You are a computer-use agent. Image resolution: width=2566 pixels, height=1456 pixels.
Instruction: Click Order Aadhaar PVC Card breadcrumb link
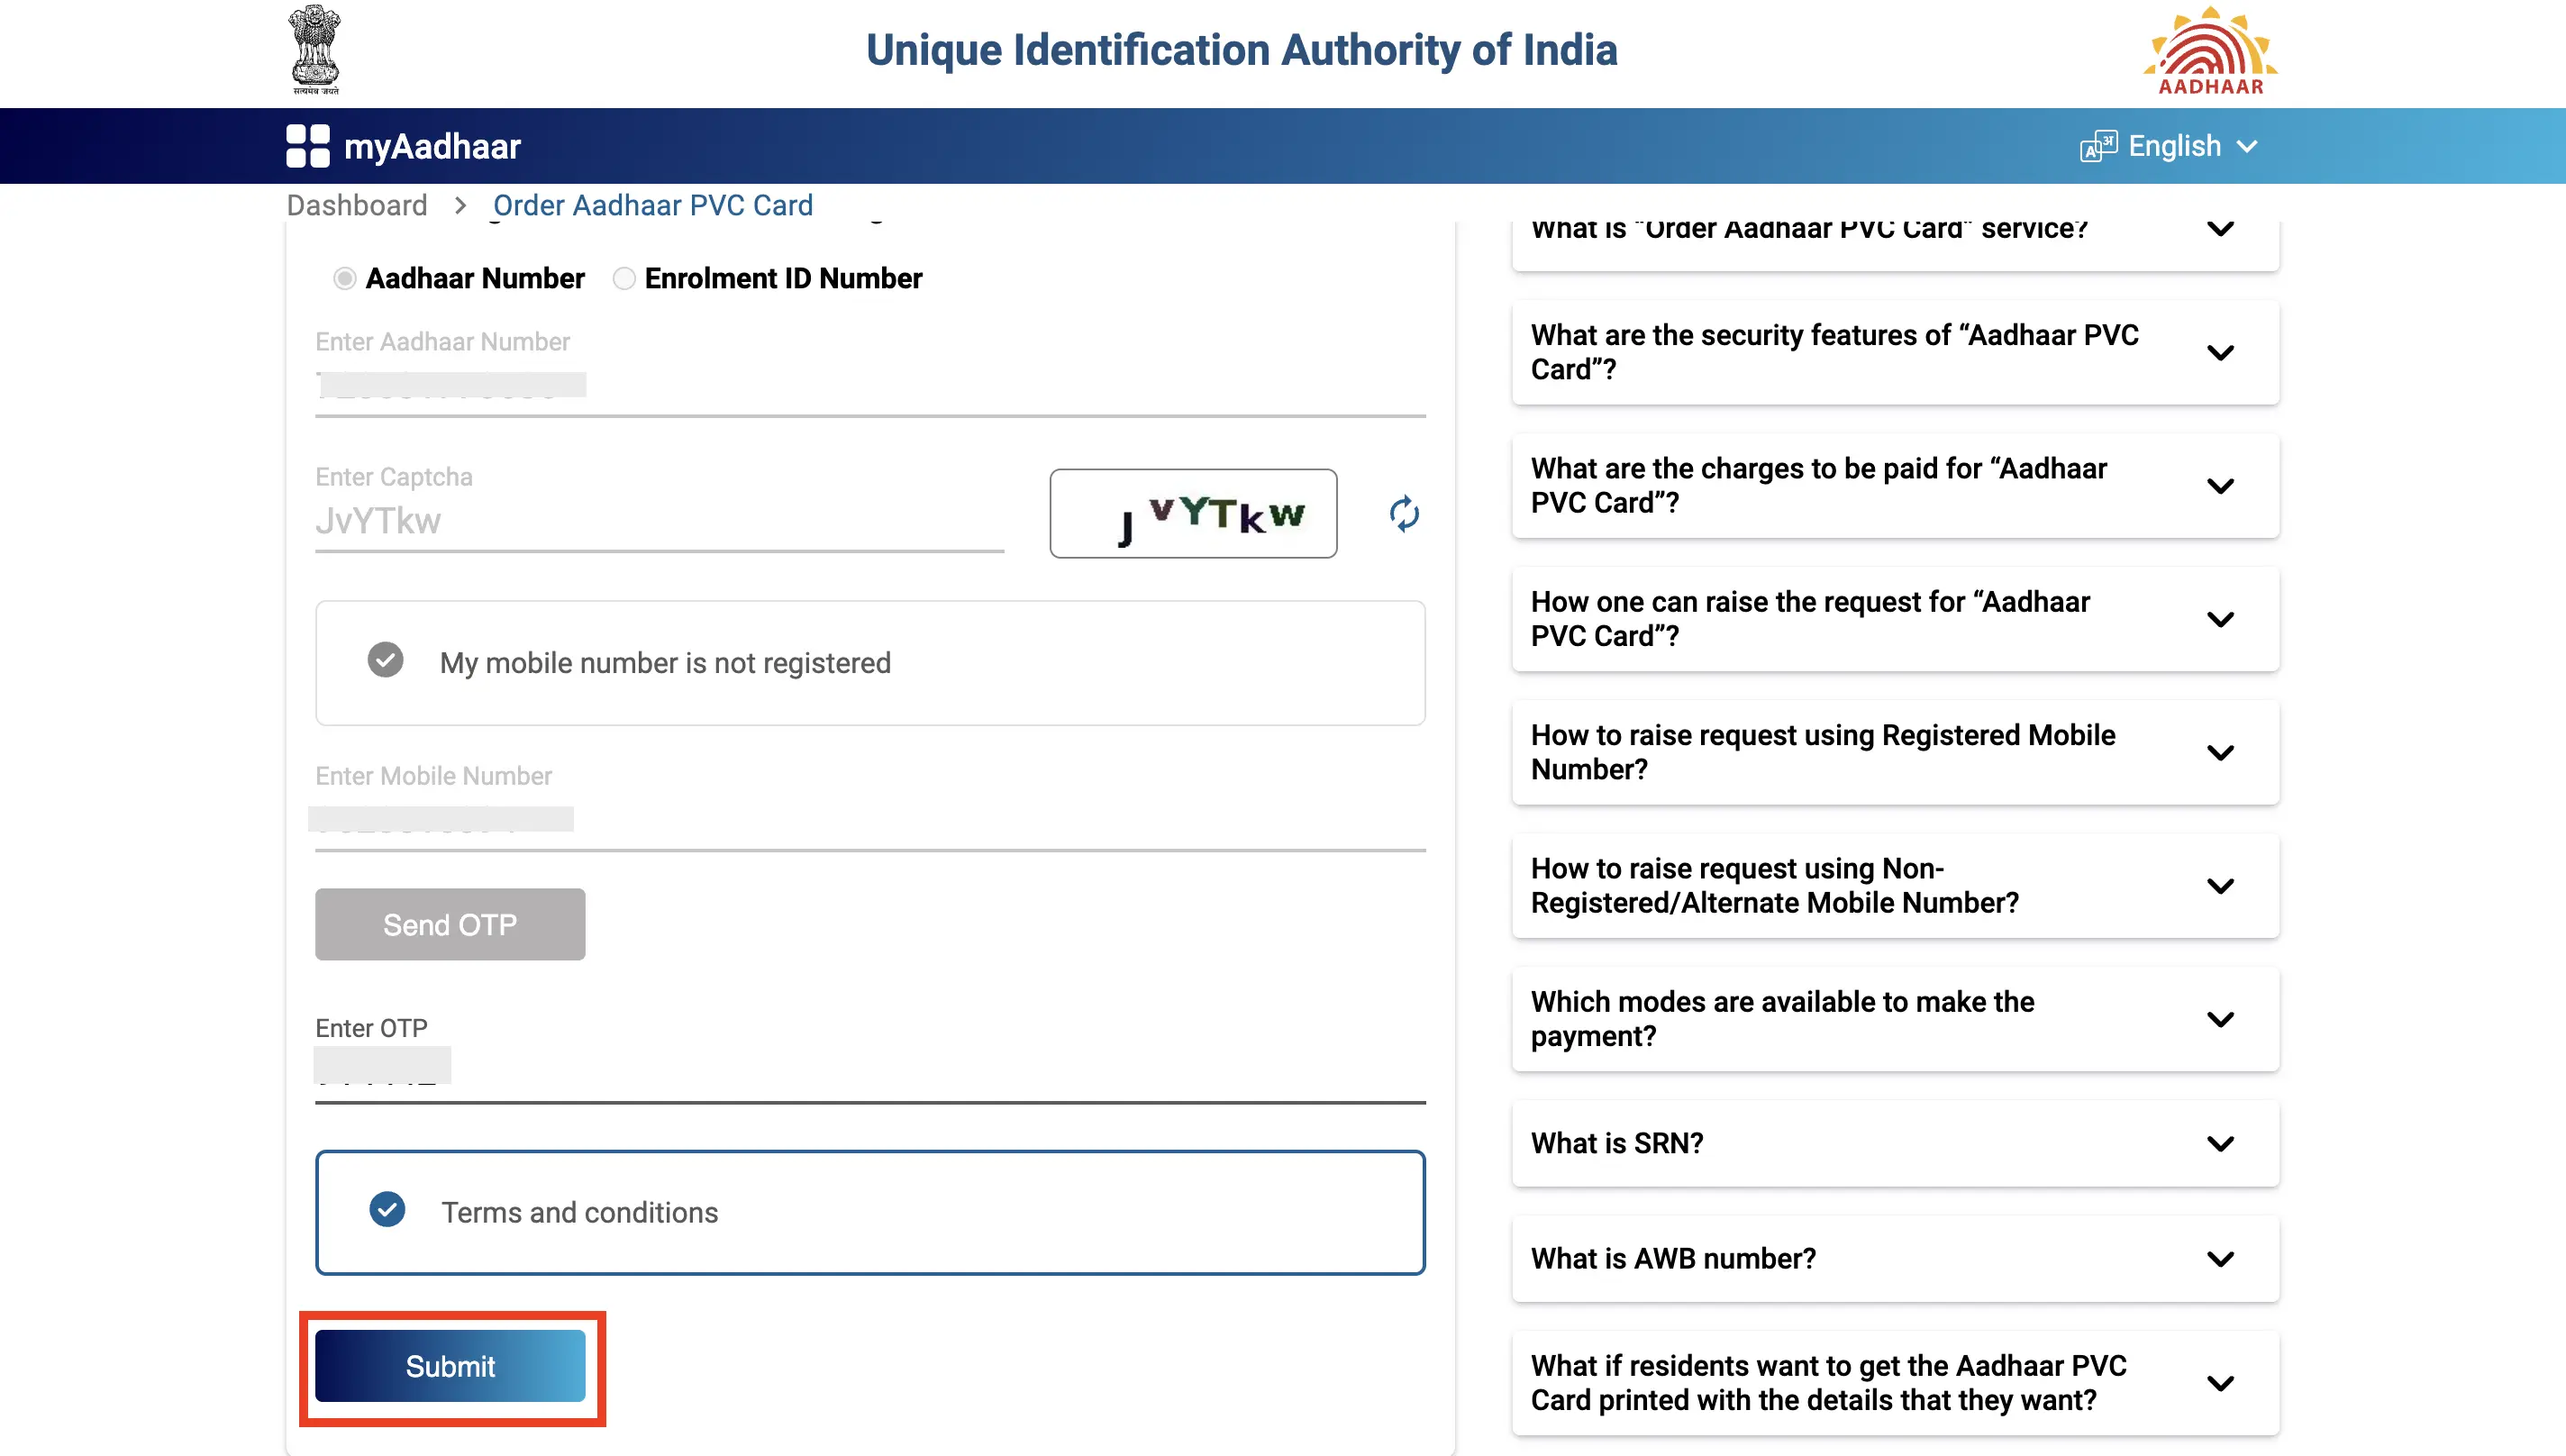(x=652, y=205)
